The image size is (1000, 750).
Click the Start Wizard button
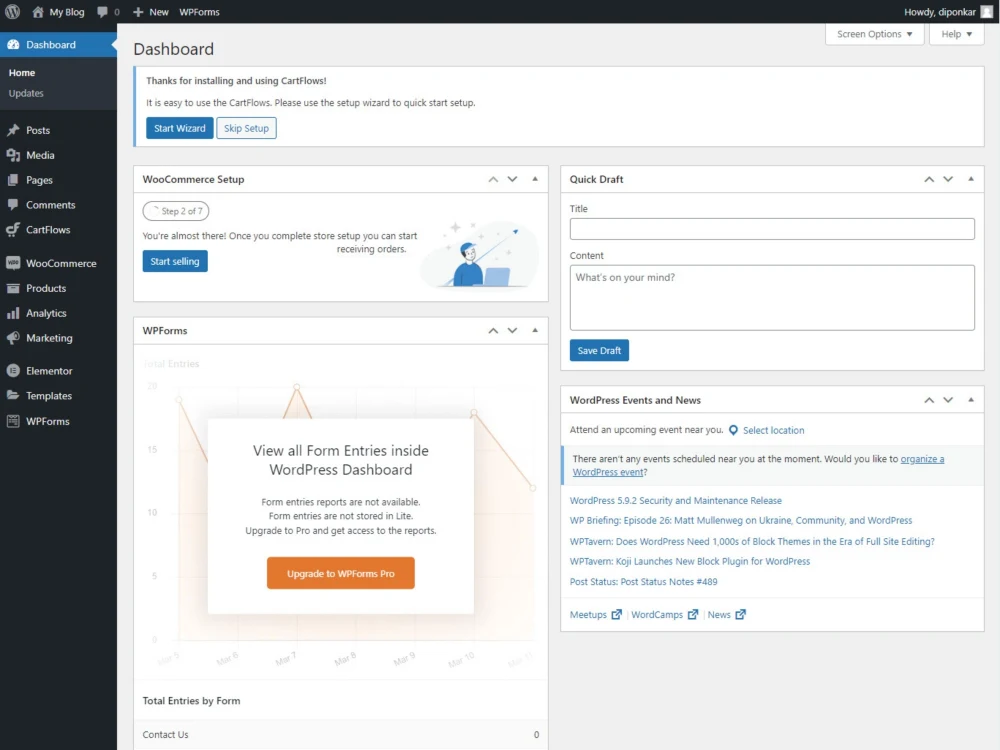pyautogui.click(x=180, y=128)
